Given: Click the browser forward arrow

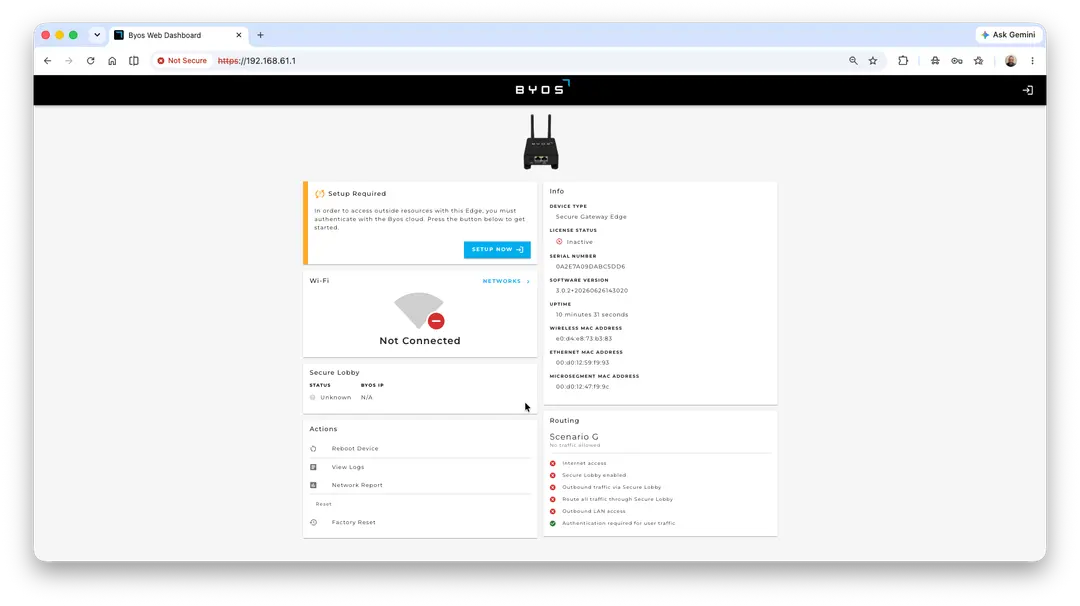Looking at the screenshot, I should (69, 61).
